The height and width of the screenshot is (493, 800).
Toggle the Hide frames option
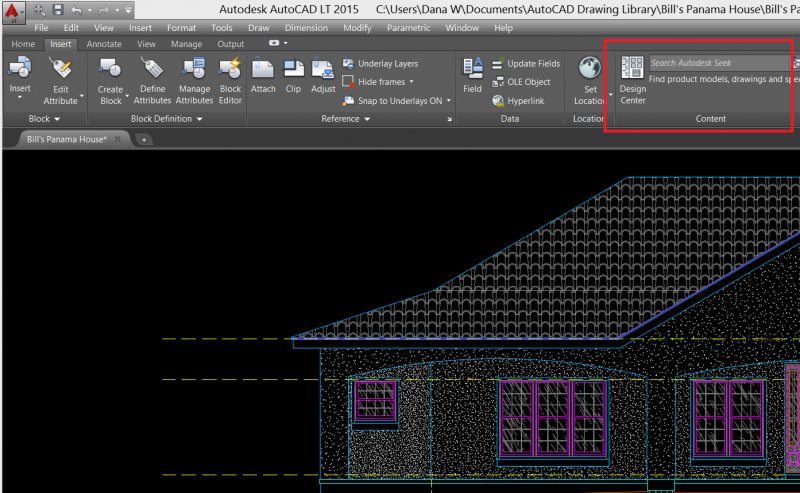(380, 82)
